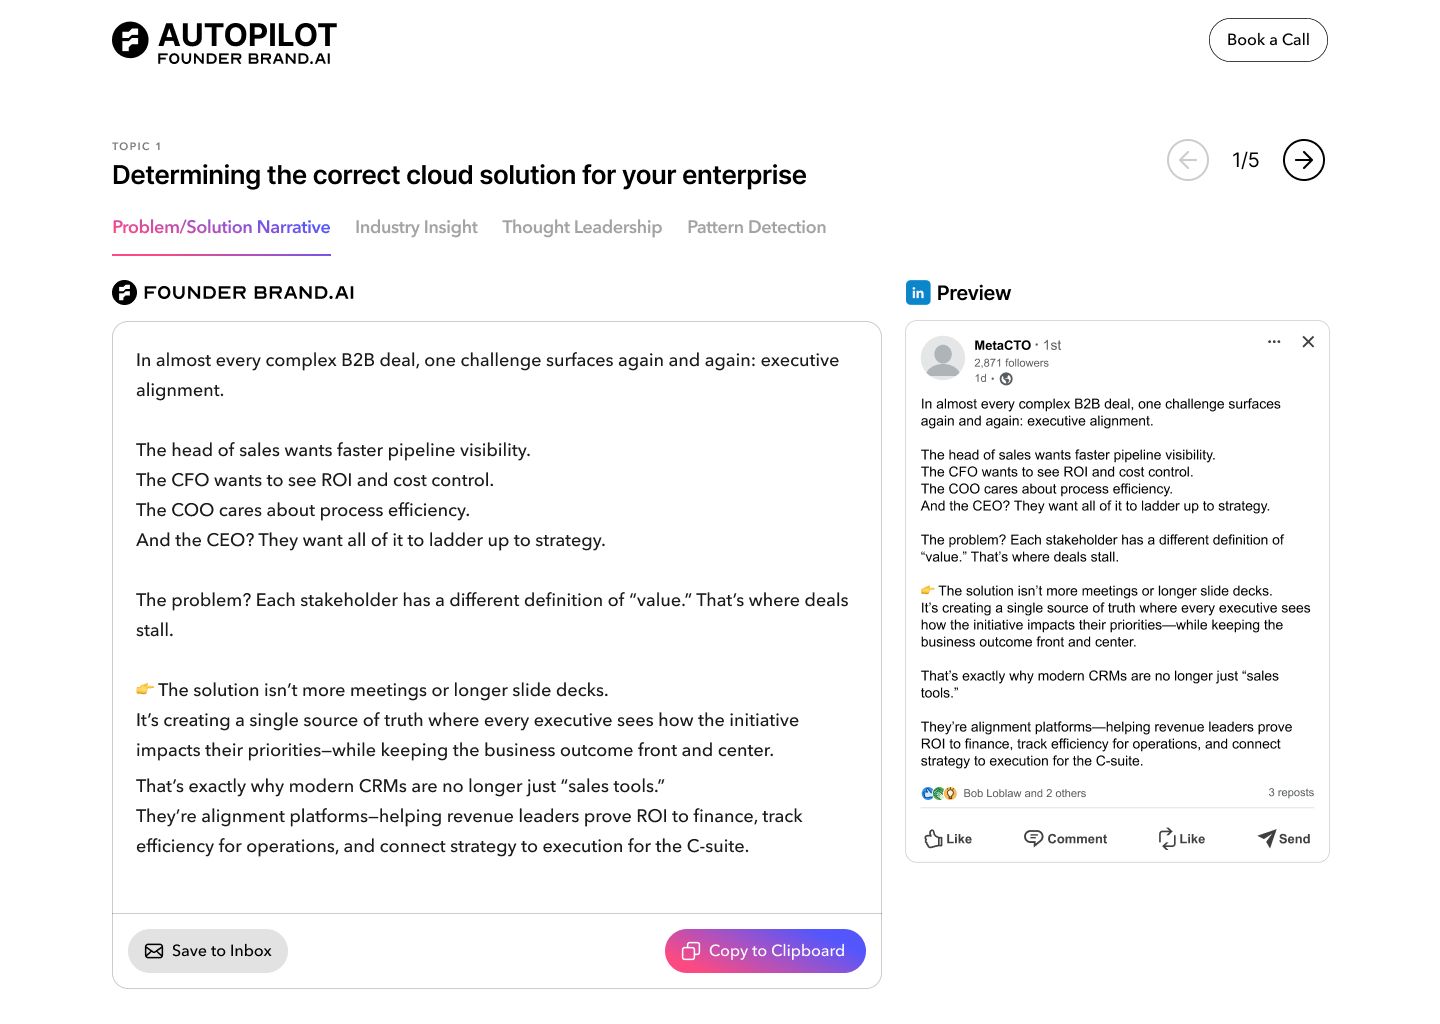The image size is (1440, 1024).
Task: Open the Thought Leadership tab
Action: [582, 227]
